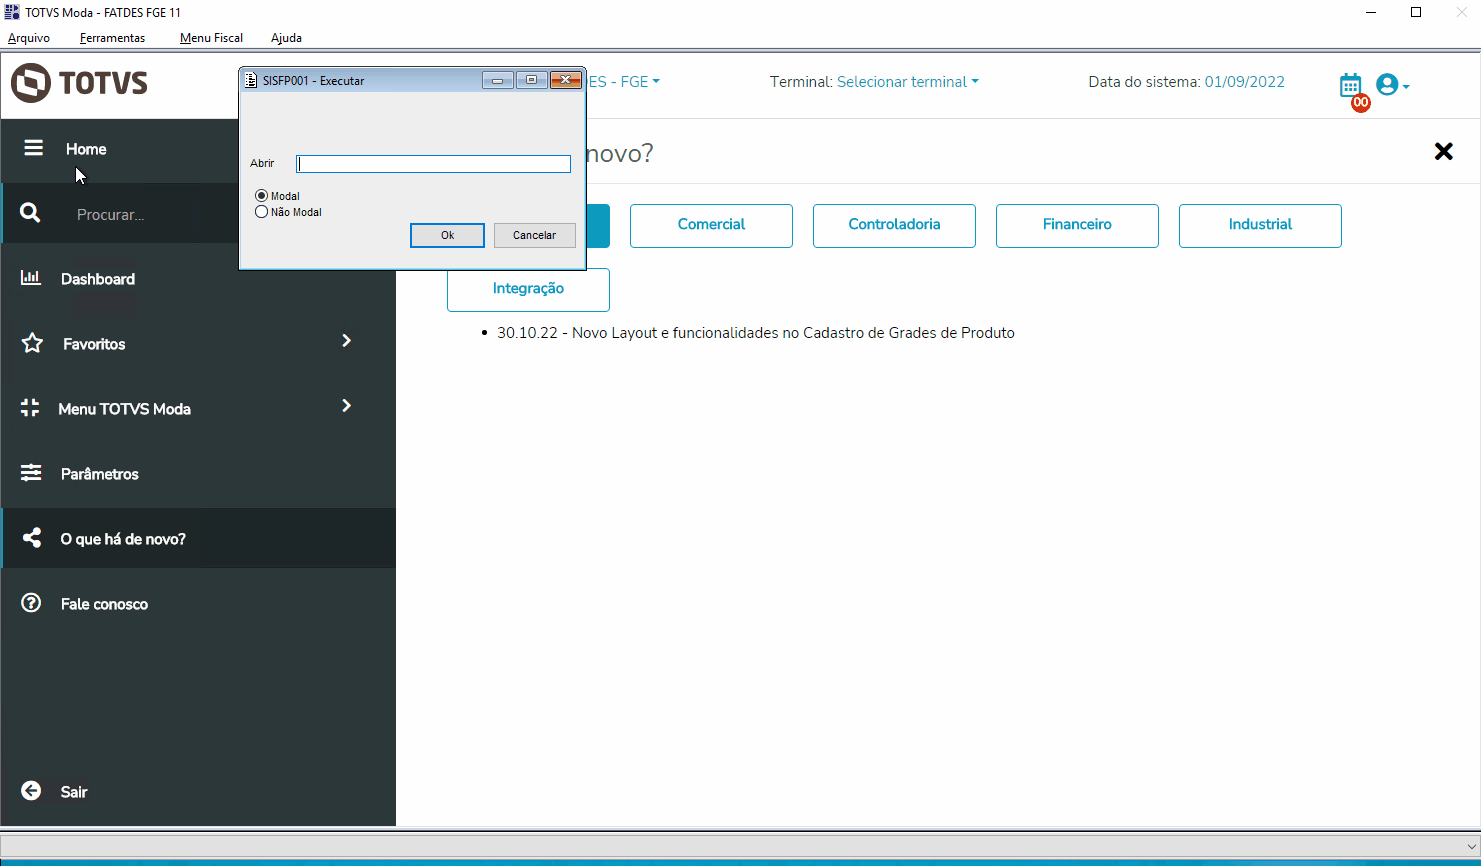Open Parâmetros in the sidebar
Image resolution: width=1481 pixels, height=866 pixels.
click(x=100, y=474)
